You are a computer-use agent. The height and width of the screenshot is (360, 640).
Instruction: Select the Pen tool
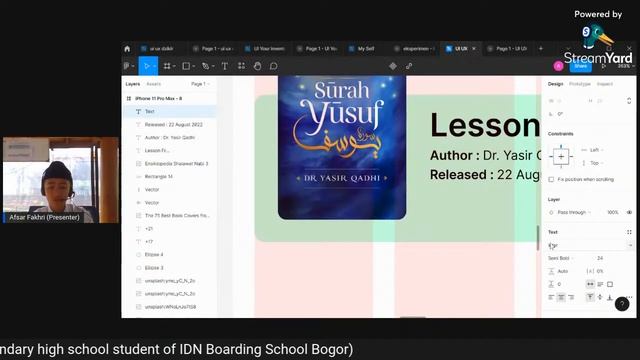coord(205,66)
